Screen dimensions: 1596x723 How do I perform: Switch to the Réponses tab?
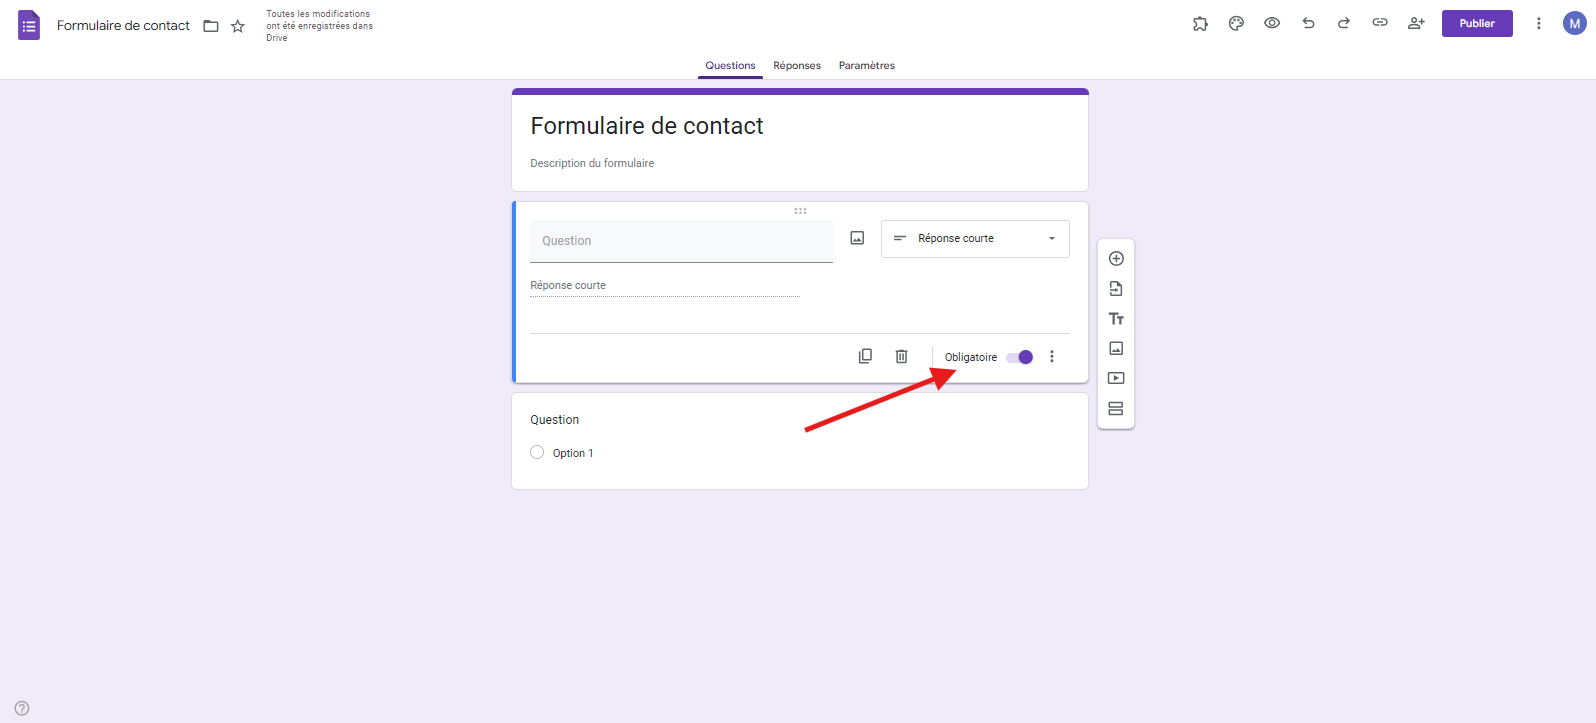(797, 66)
